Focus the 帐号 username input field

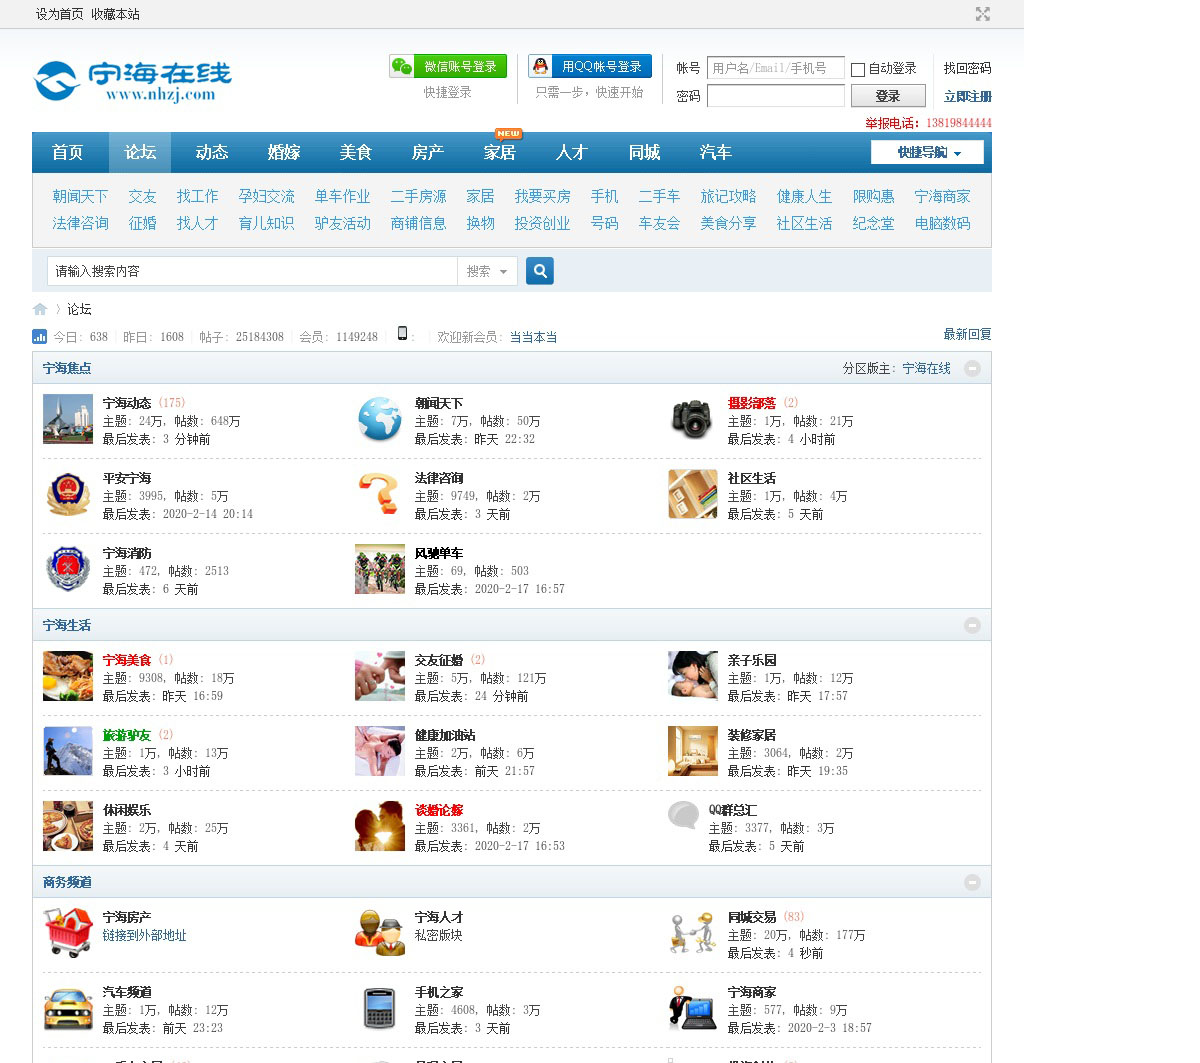(775, 68)
